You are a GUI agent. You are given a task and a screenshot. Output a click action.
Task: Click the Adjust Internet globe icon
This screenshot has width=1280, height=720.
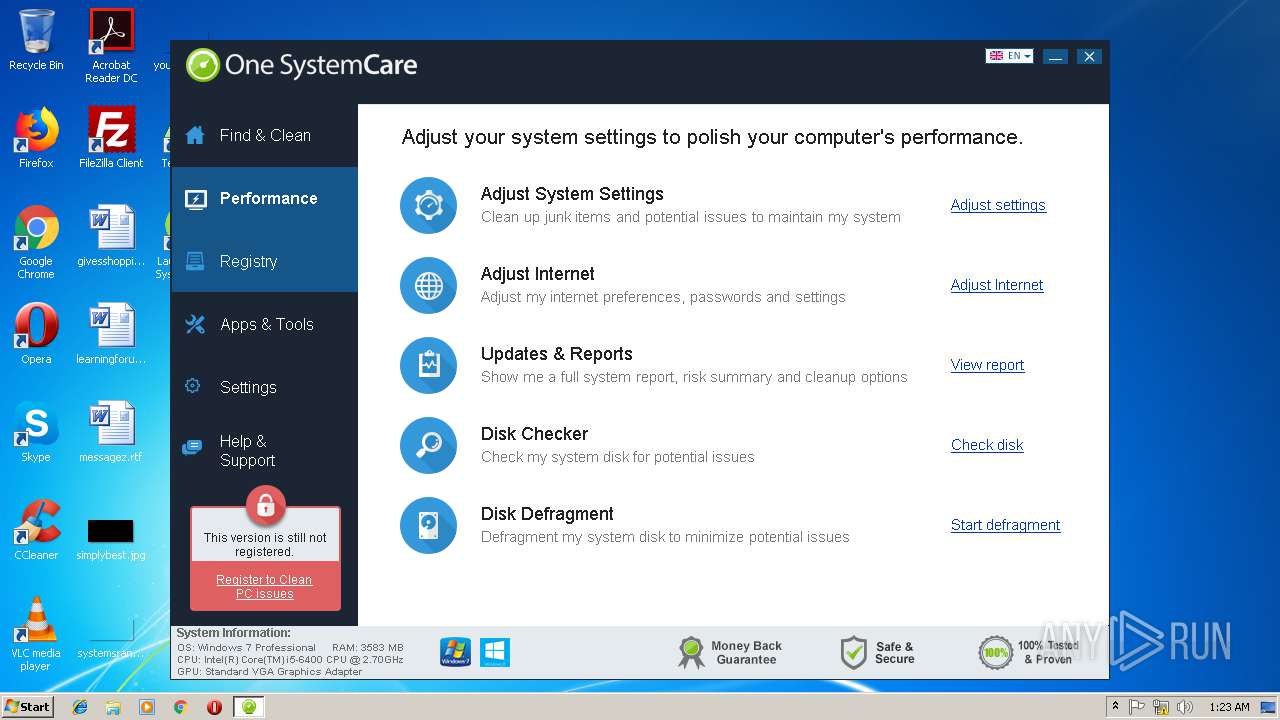click(428, 285)
